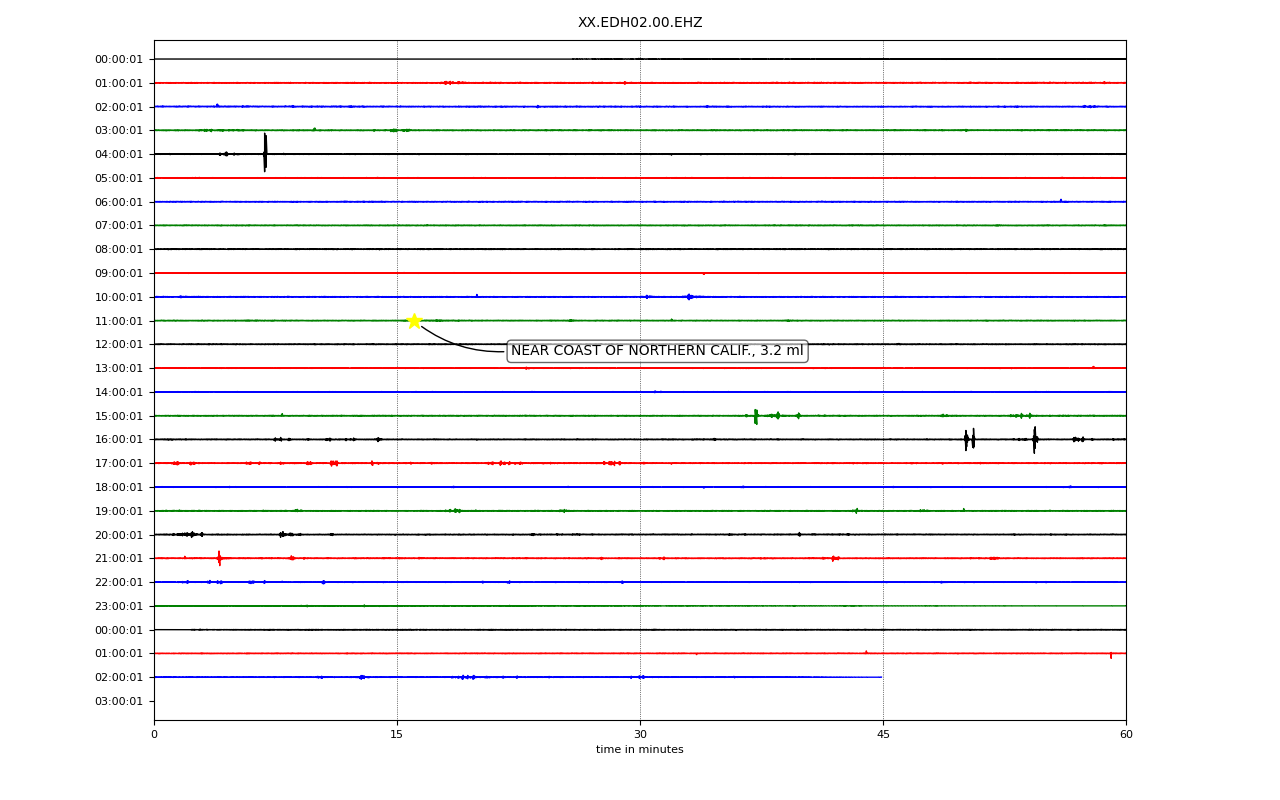Click the x-axis label 'time in minutes'
Image resolution: width=1280 pixels, height=800 pixels.
pos(640,750)
